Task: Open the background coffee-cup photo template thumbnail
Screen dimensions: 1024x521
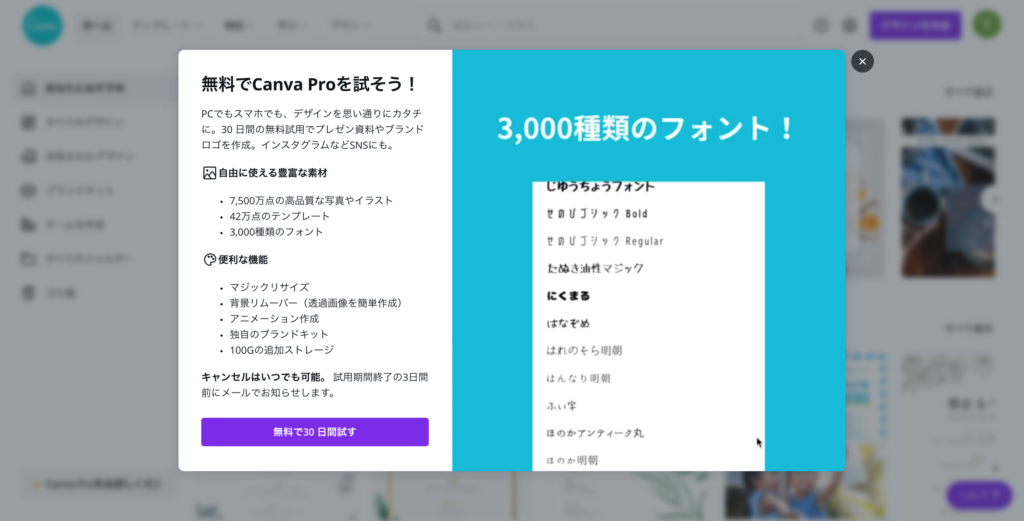Action: pyautogui.click(x=948, y=198)
